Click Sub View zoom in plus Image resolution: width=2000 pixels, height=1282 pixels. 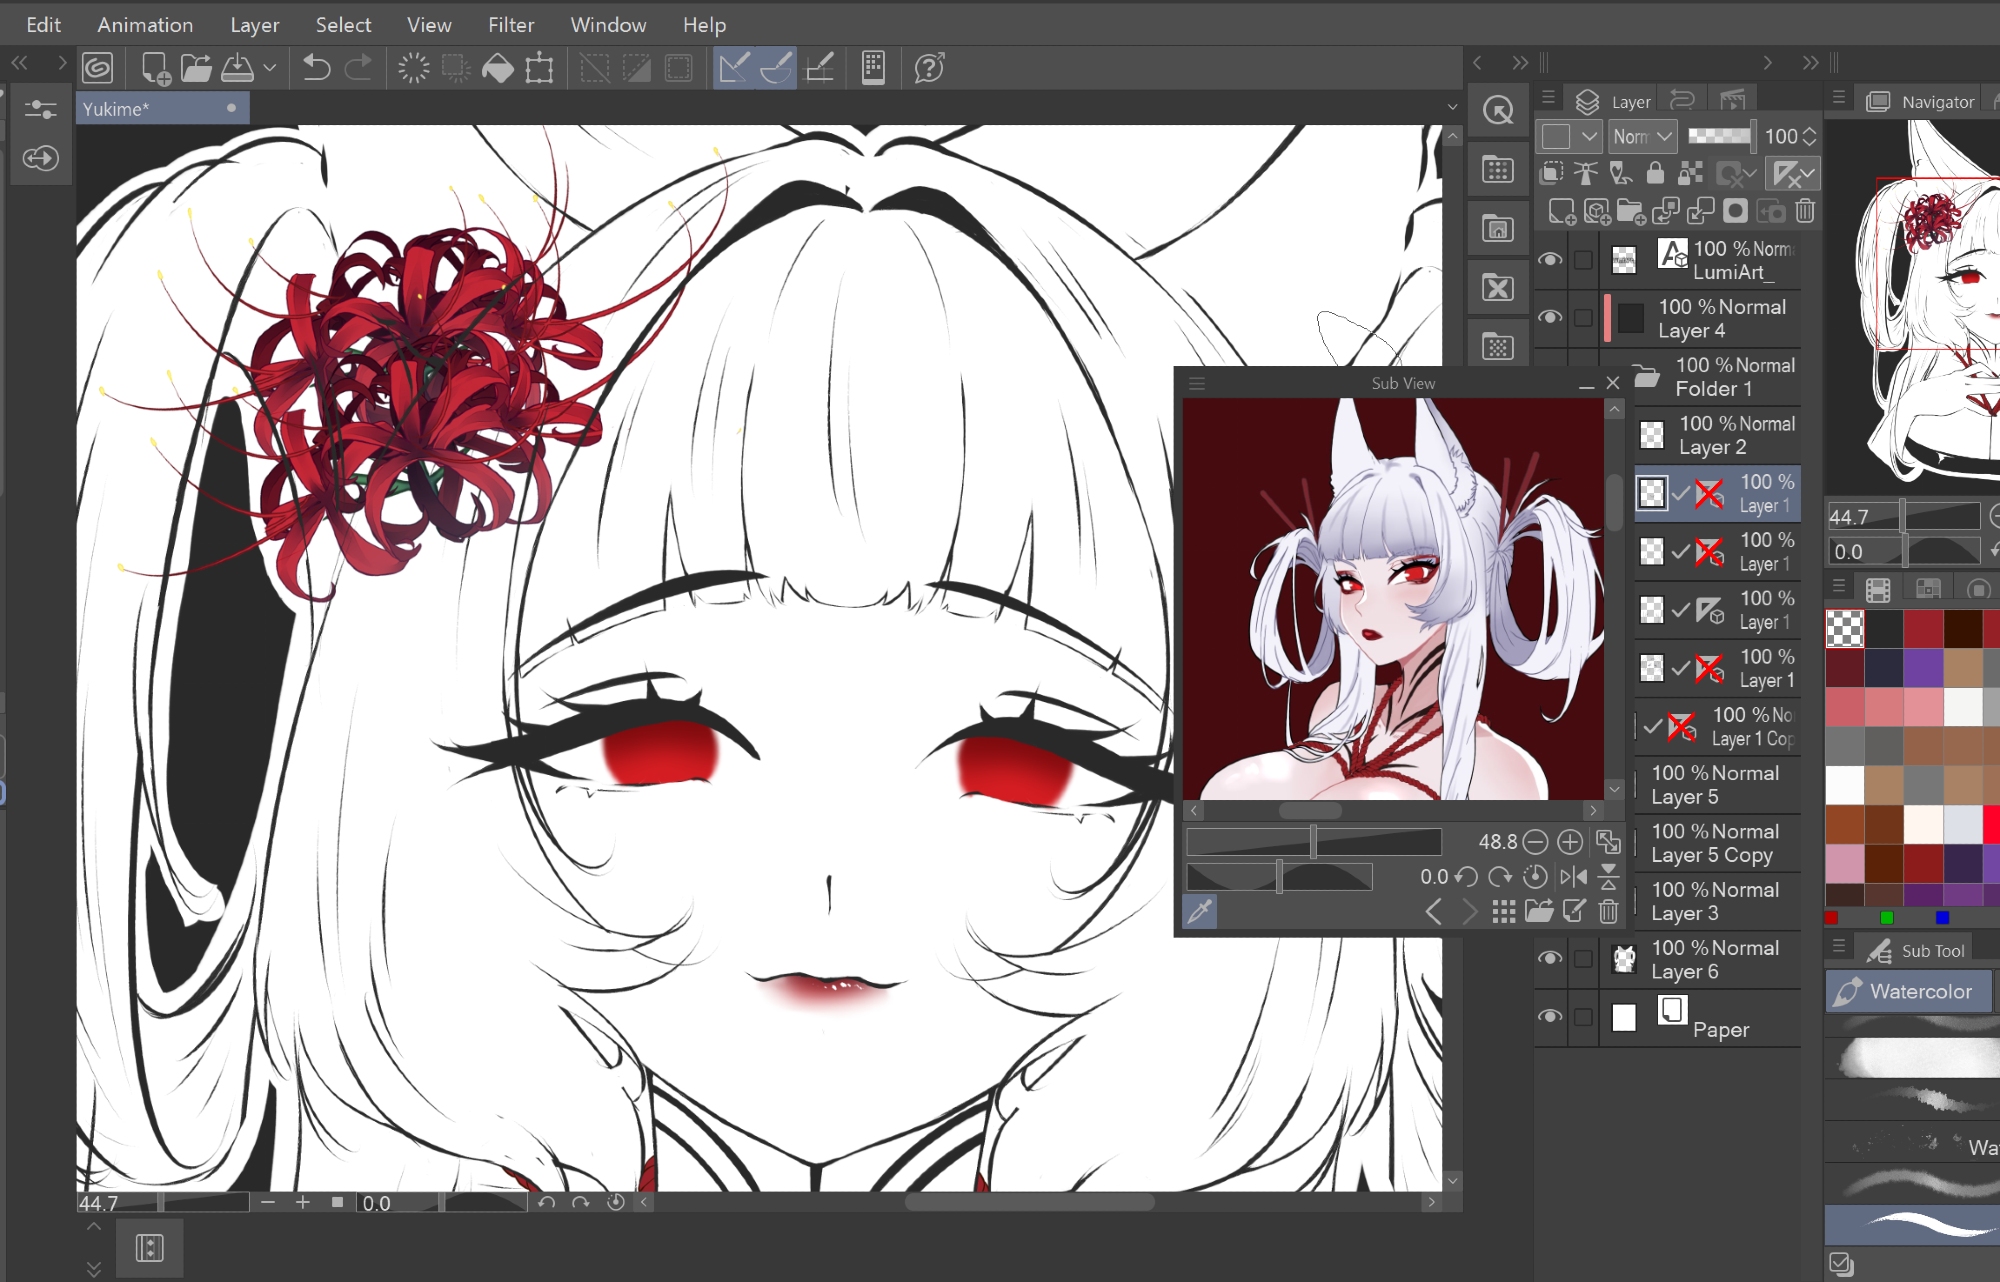(x=1570, y=842)
